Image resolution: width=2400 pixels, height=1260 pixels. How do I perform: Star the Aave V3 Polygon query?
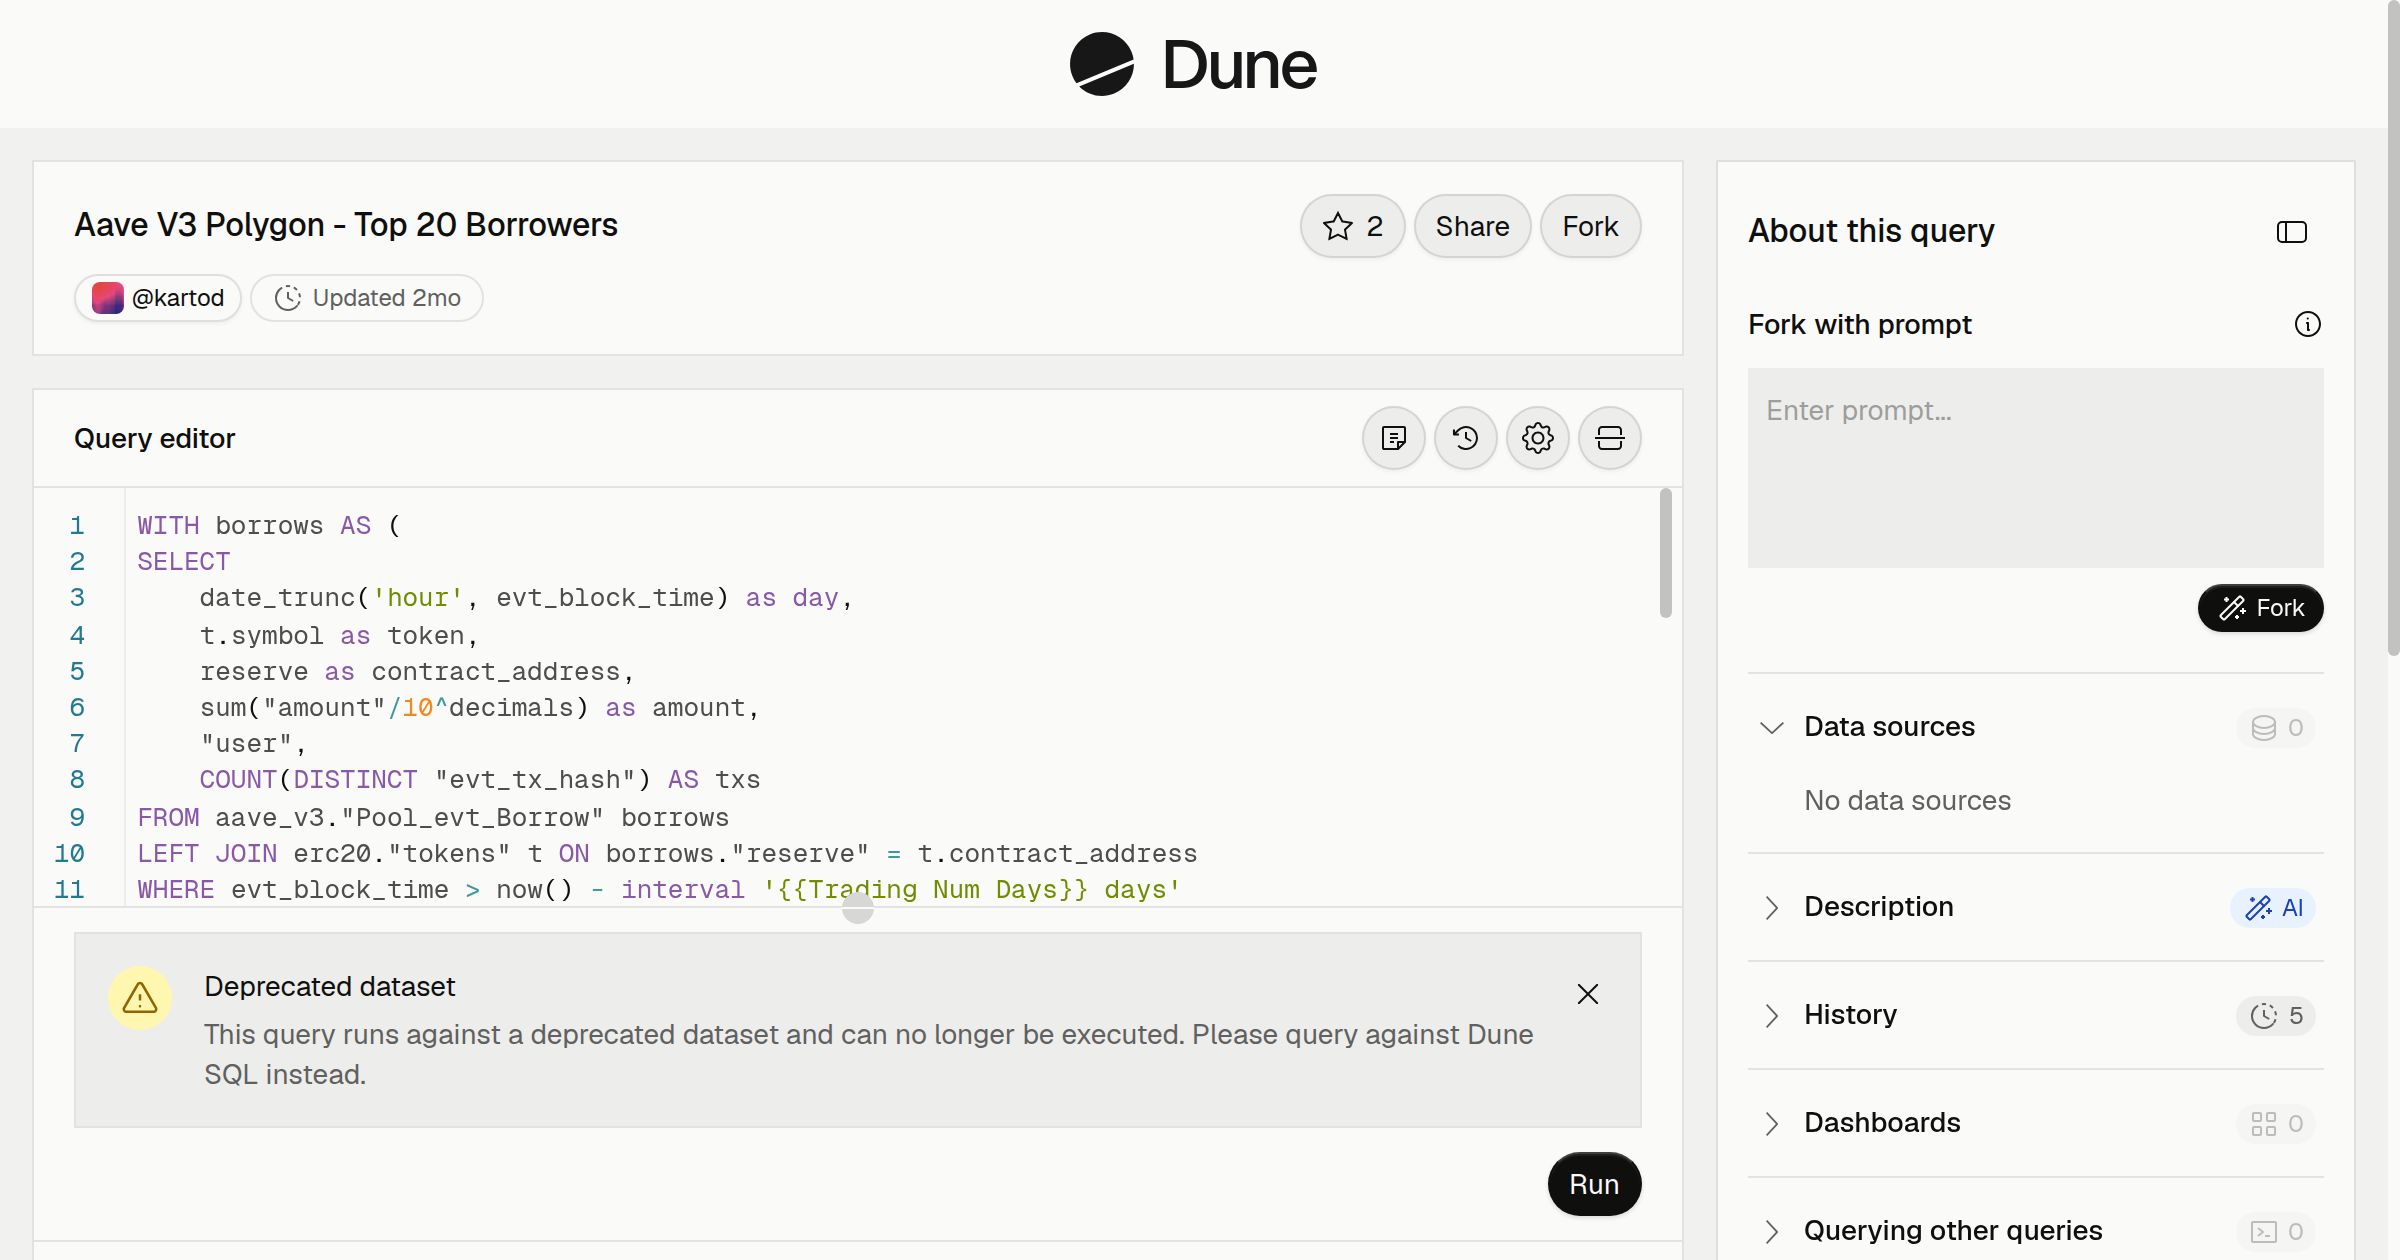pos(1352,226)
